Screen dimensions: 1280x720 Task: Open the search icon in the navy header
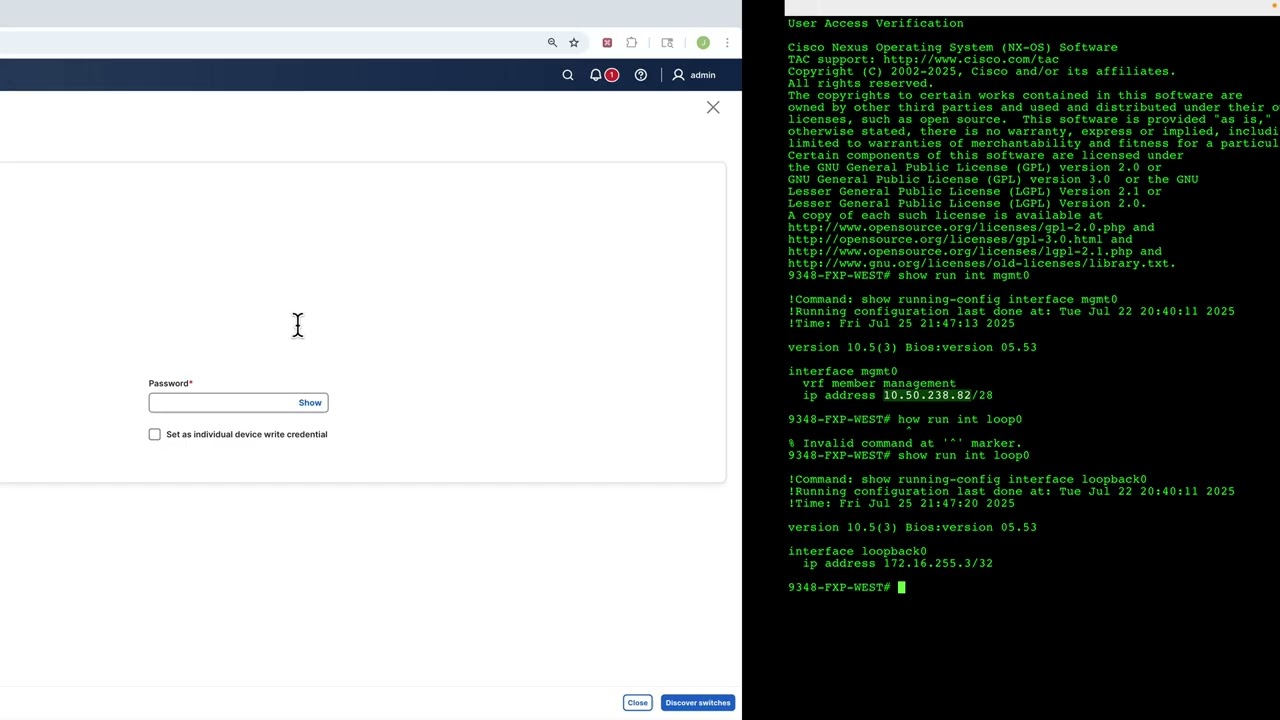click(568, 75)
